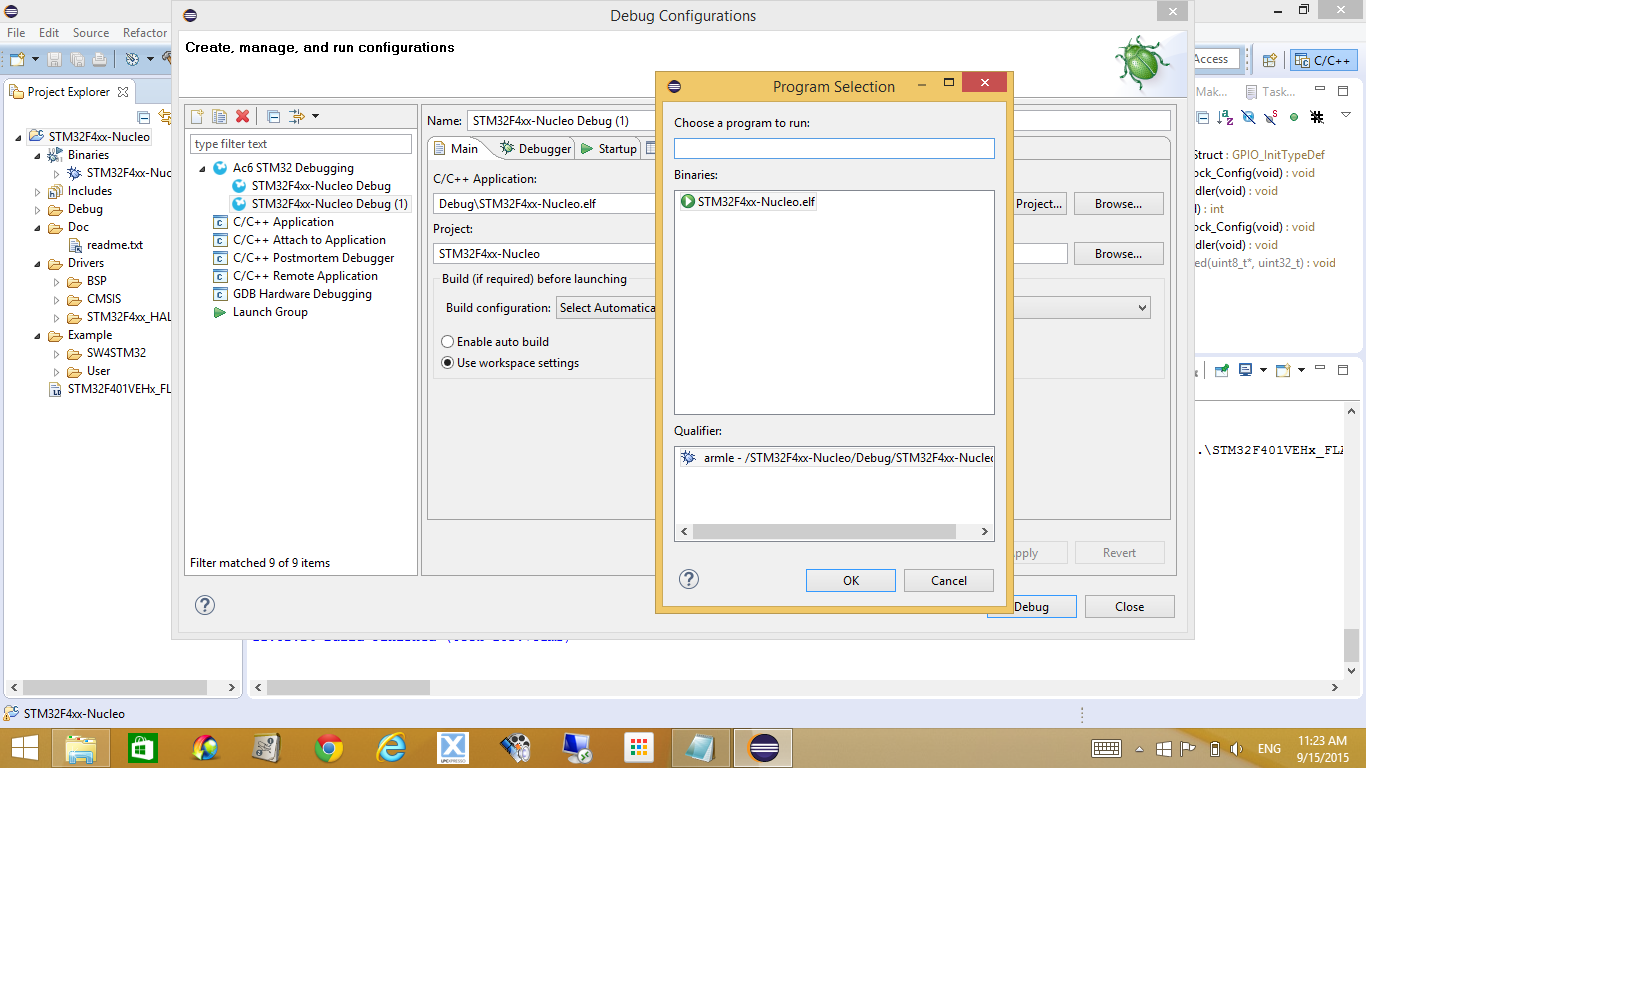Screen dimensions: 1646x982
Task: Enable auto build radio option
Action: [x=448, y=342]
